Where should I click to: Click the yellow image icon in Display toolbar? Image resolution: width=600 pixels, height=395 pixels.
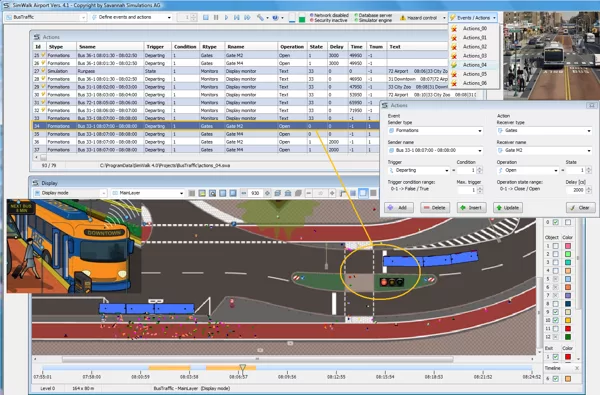click(202, 193)
